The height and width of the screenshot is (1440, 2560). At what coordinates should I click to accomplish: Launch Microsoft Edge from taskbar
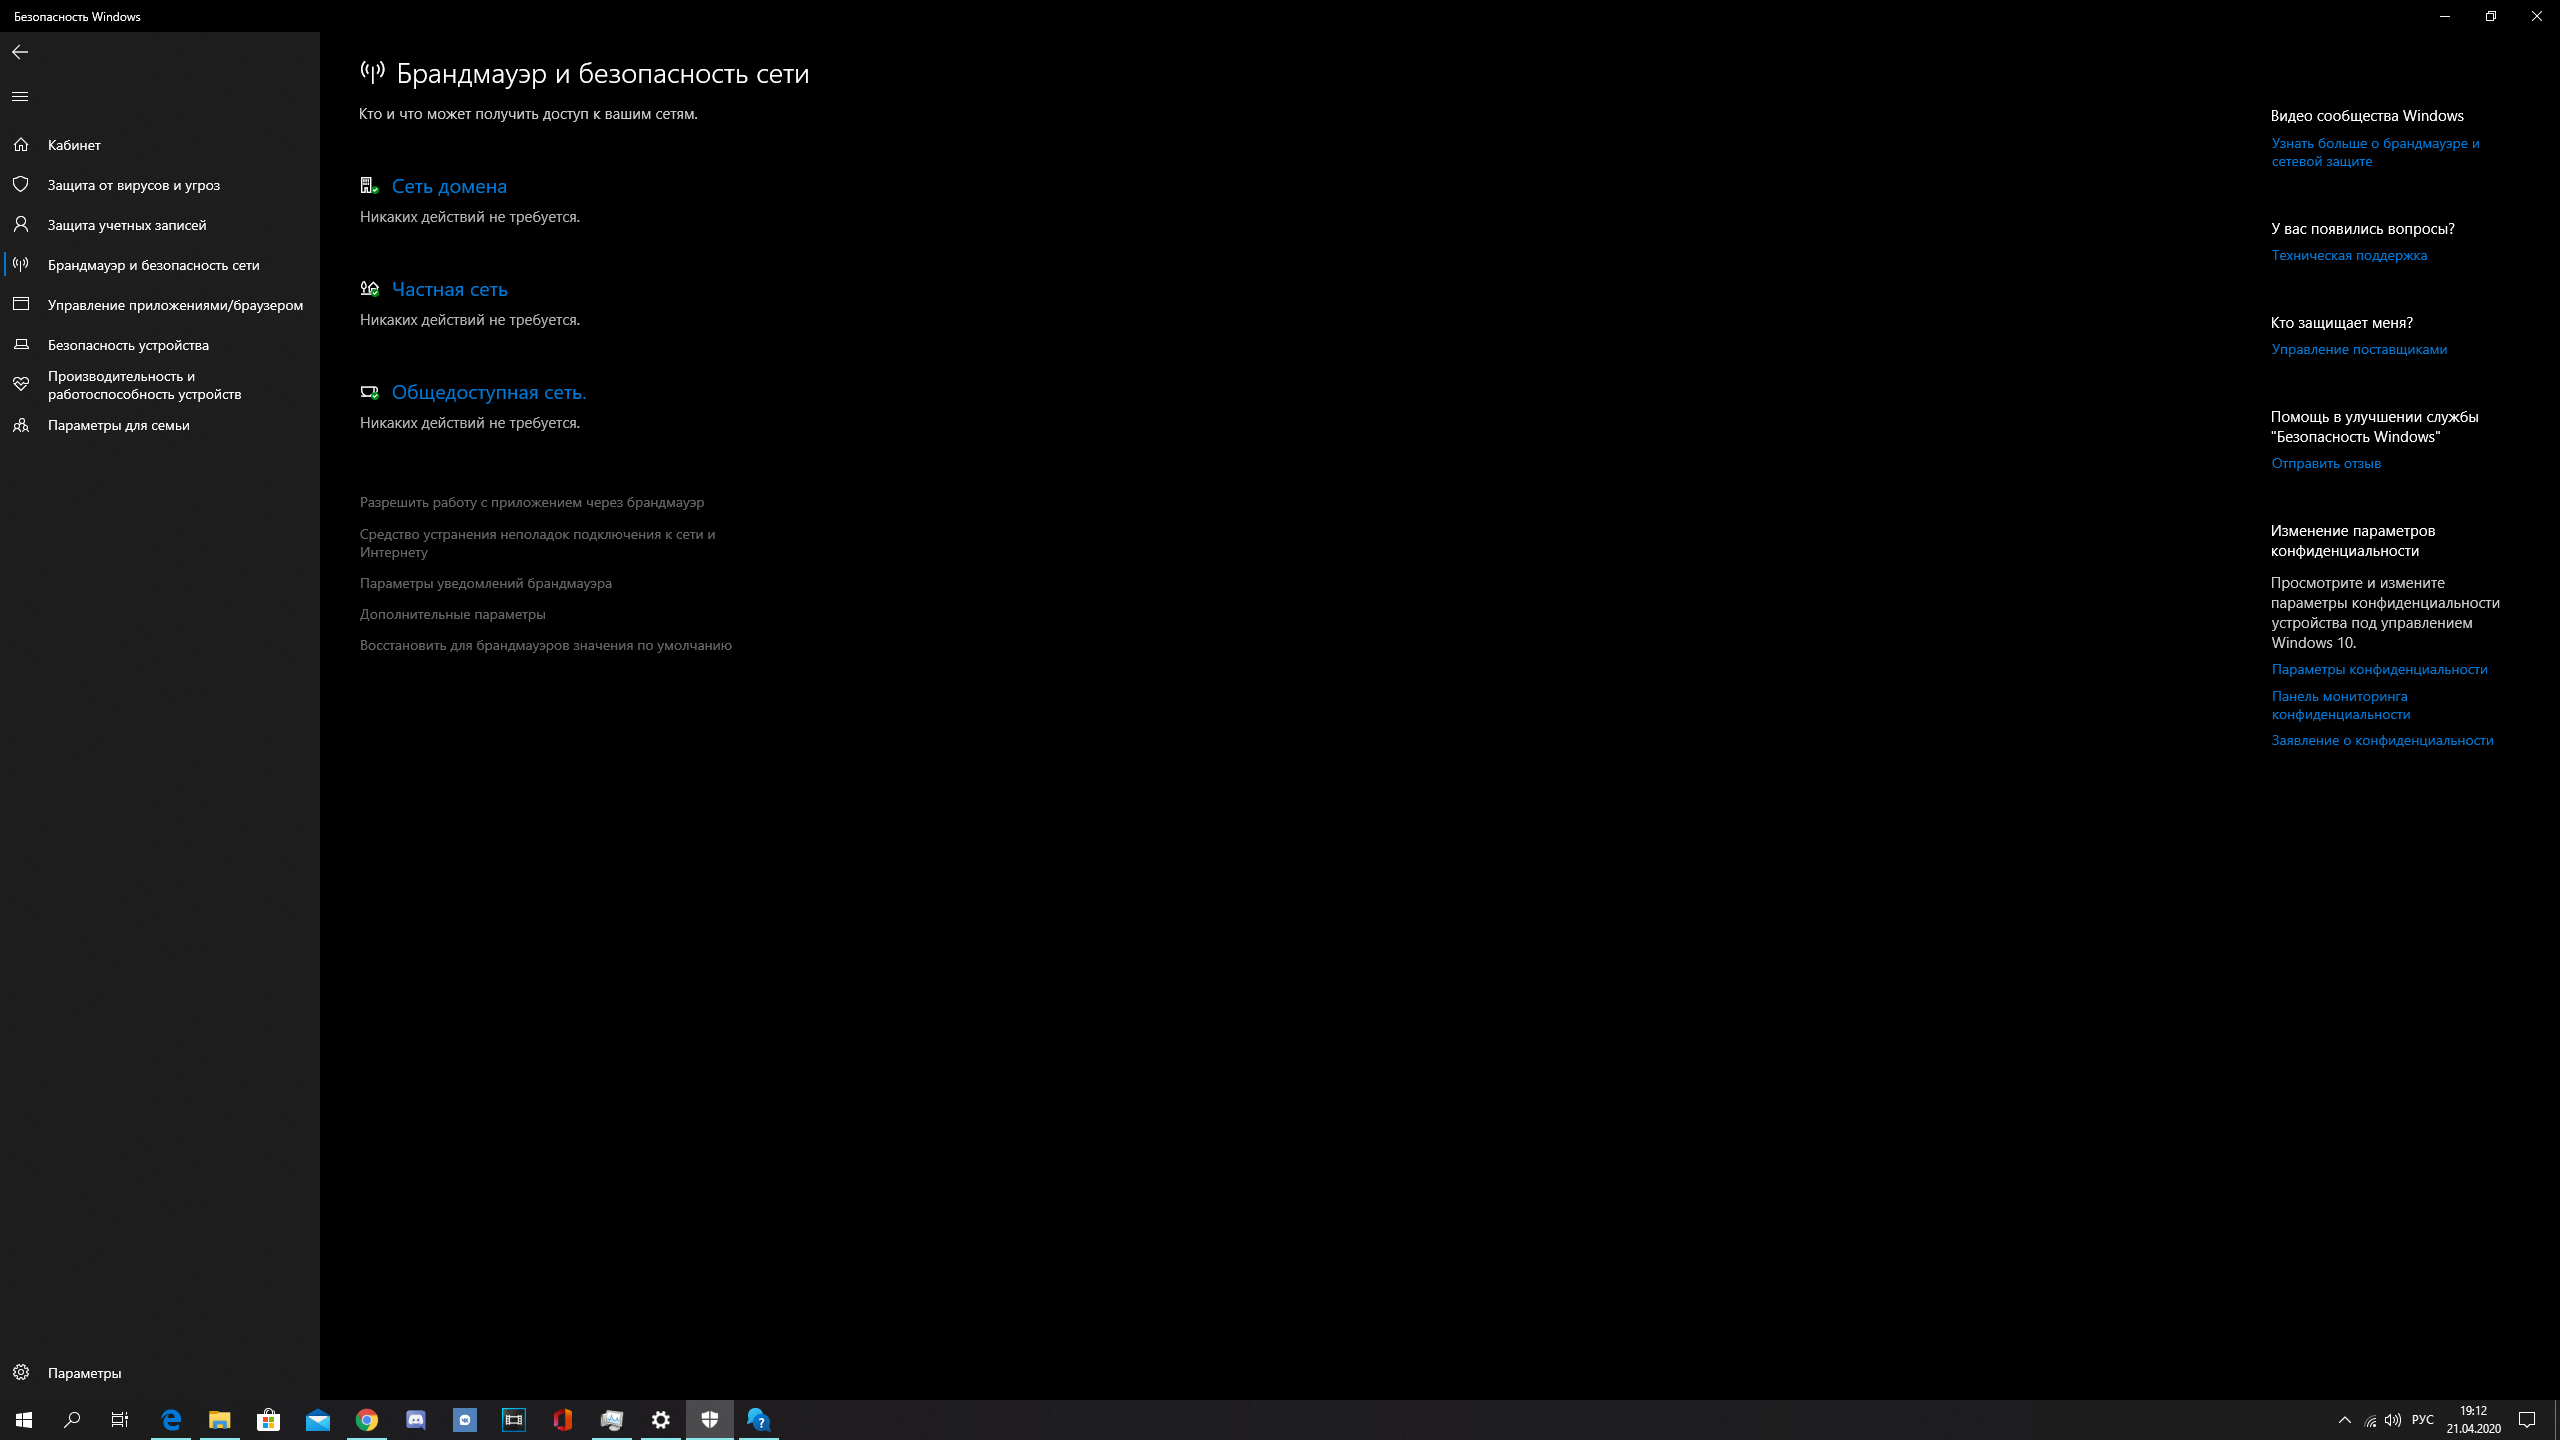point(171,1419)
